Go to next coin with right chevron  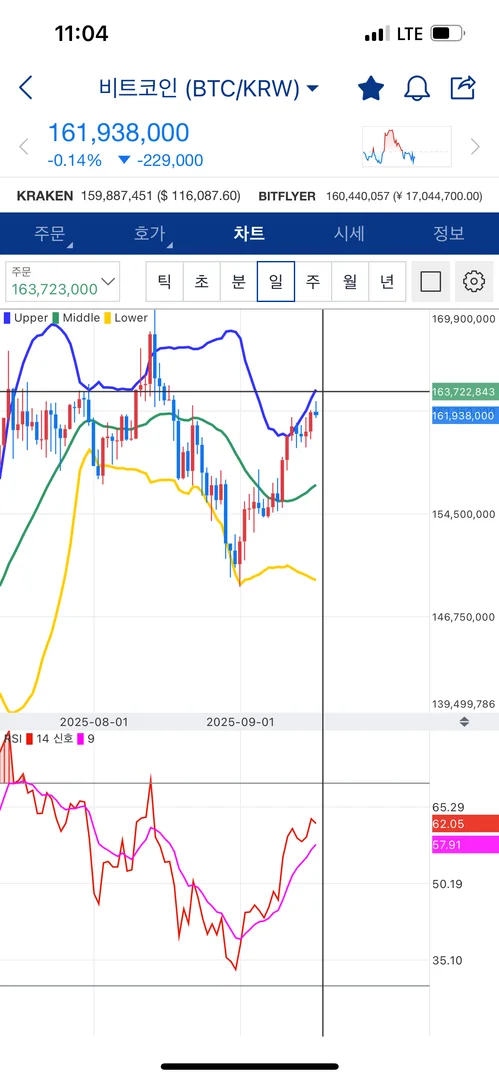point(475,146)
